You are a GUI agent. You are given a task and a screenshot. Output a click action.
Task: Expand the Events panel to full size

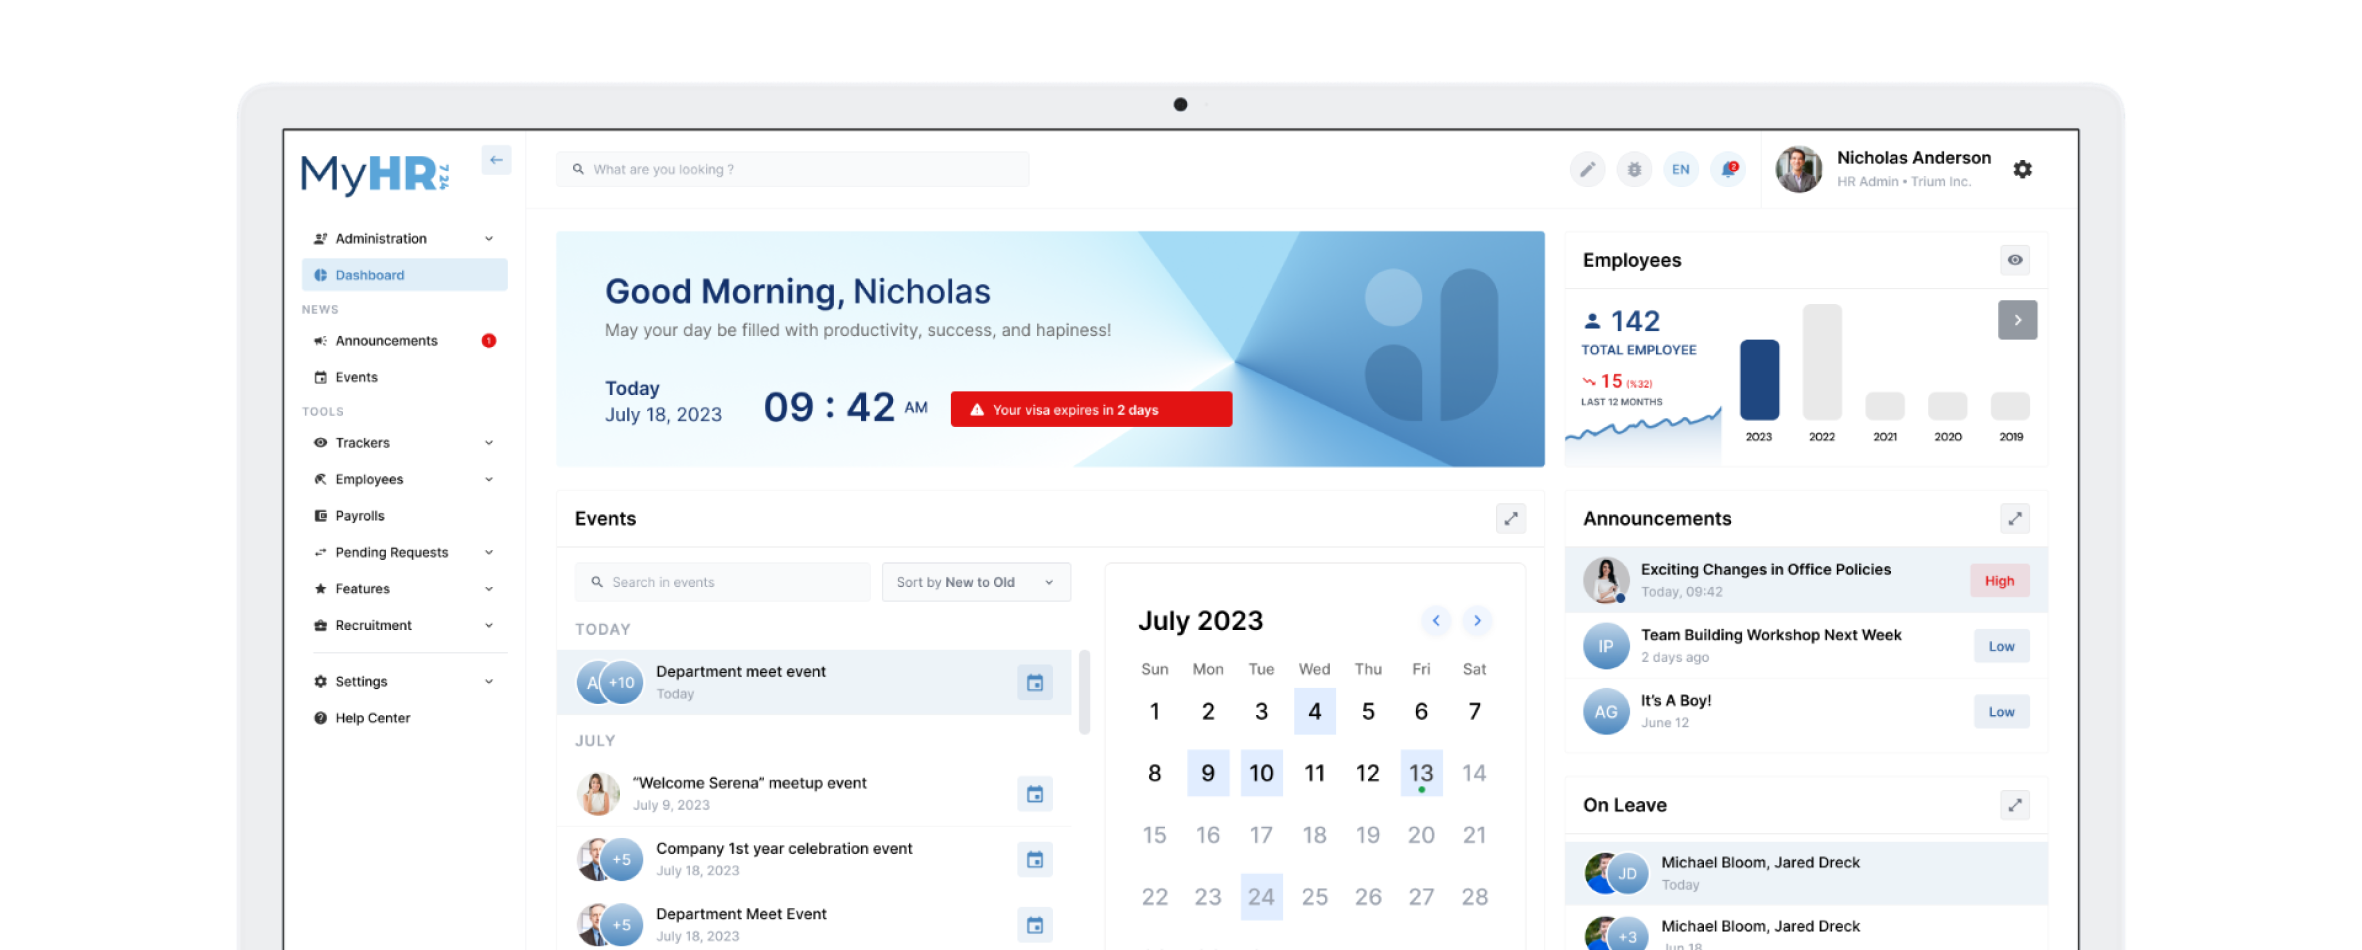coord(1511,518)
